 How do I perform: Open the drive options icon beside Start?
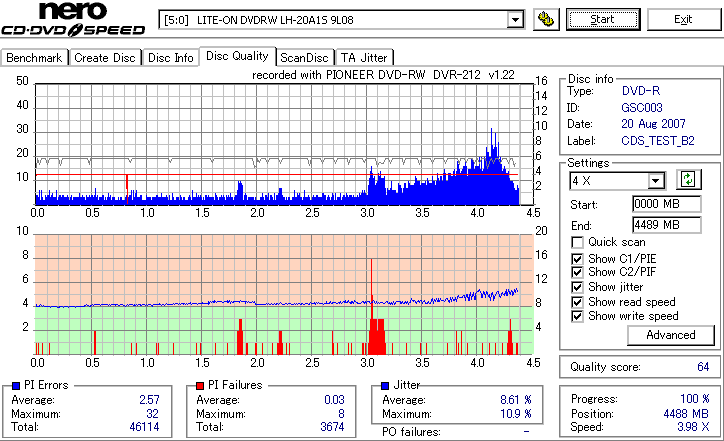click(546, 19)
